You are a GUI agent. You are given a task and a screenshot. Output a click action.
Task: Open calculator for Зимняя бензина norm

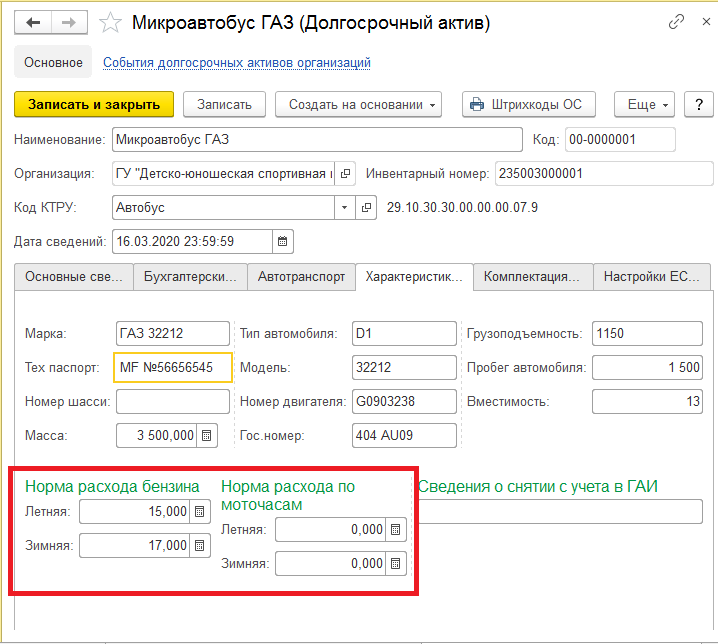pos(201,545)
